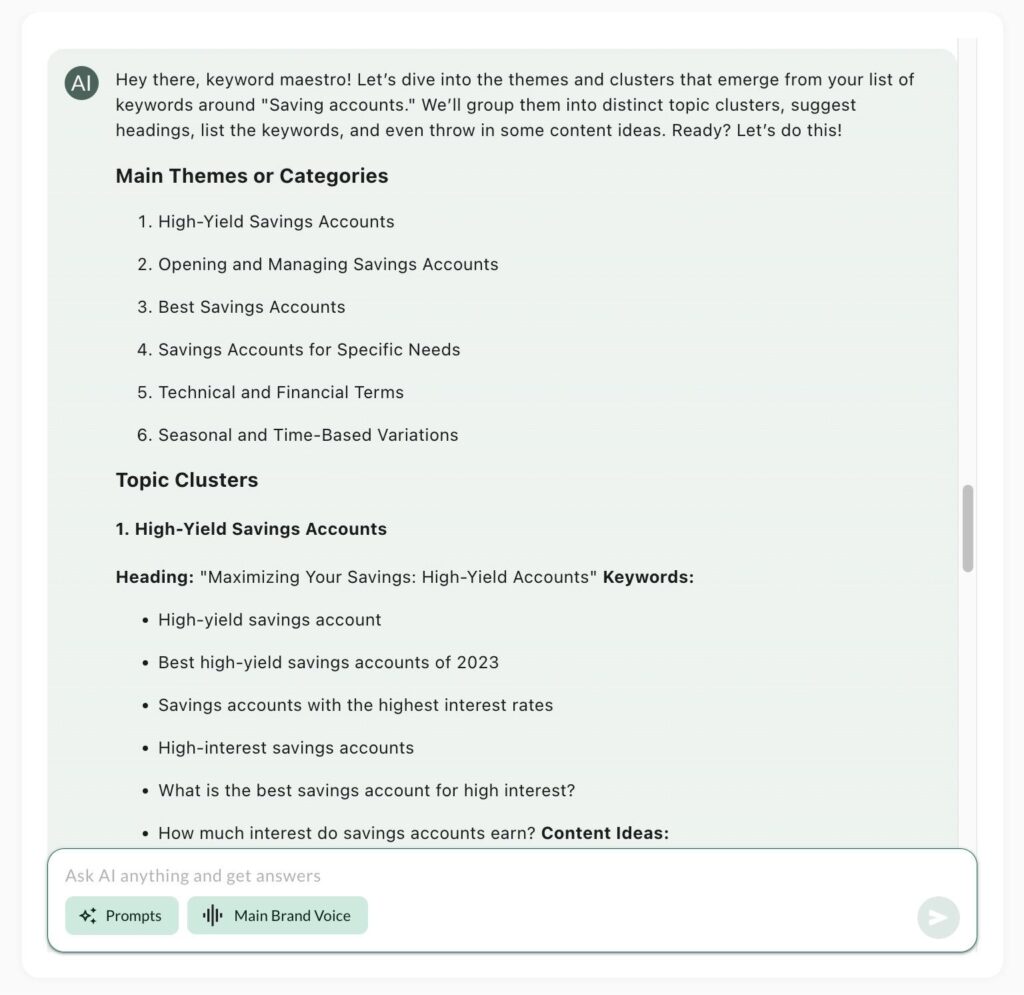This screenshot has height=995, width=1024.
Task: Open the Prompts button
Action: click(121, 915)
